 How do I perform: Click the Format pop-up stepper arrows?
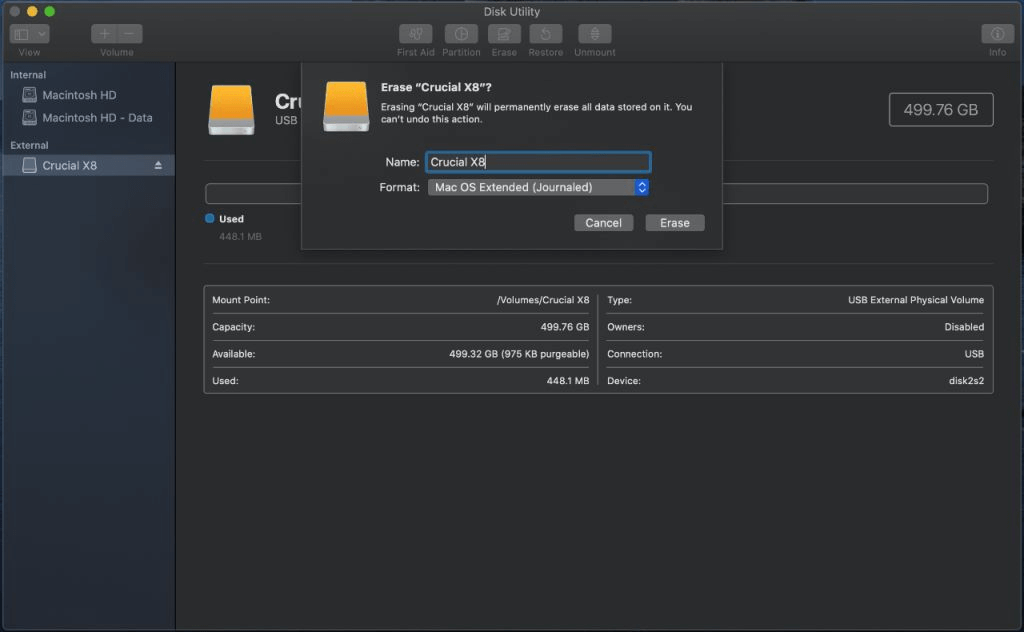pos(641,187)
